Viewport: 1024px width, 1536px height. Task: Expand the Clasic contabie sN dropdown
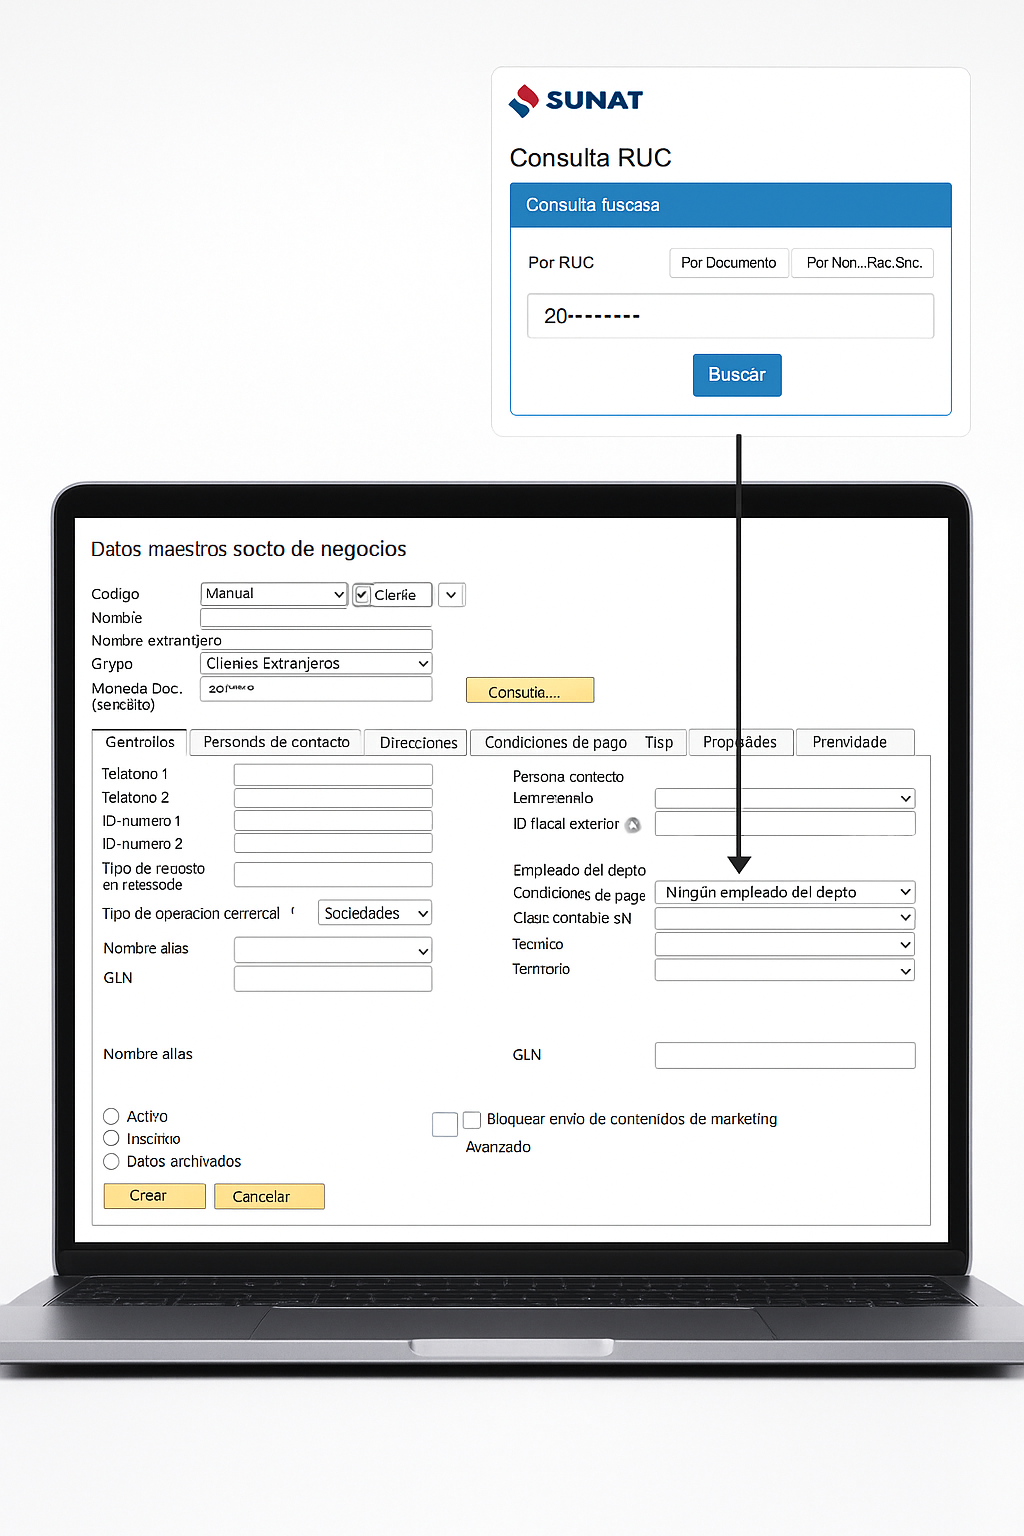(785, 918)
